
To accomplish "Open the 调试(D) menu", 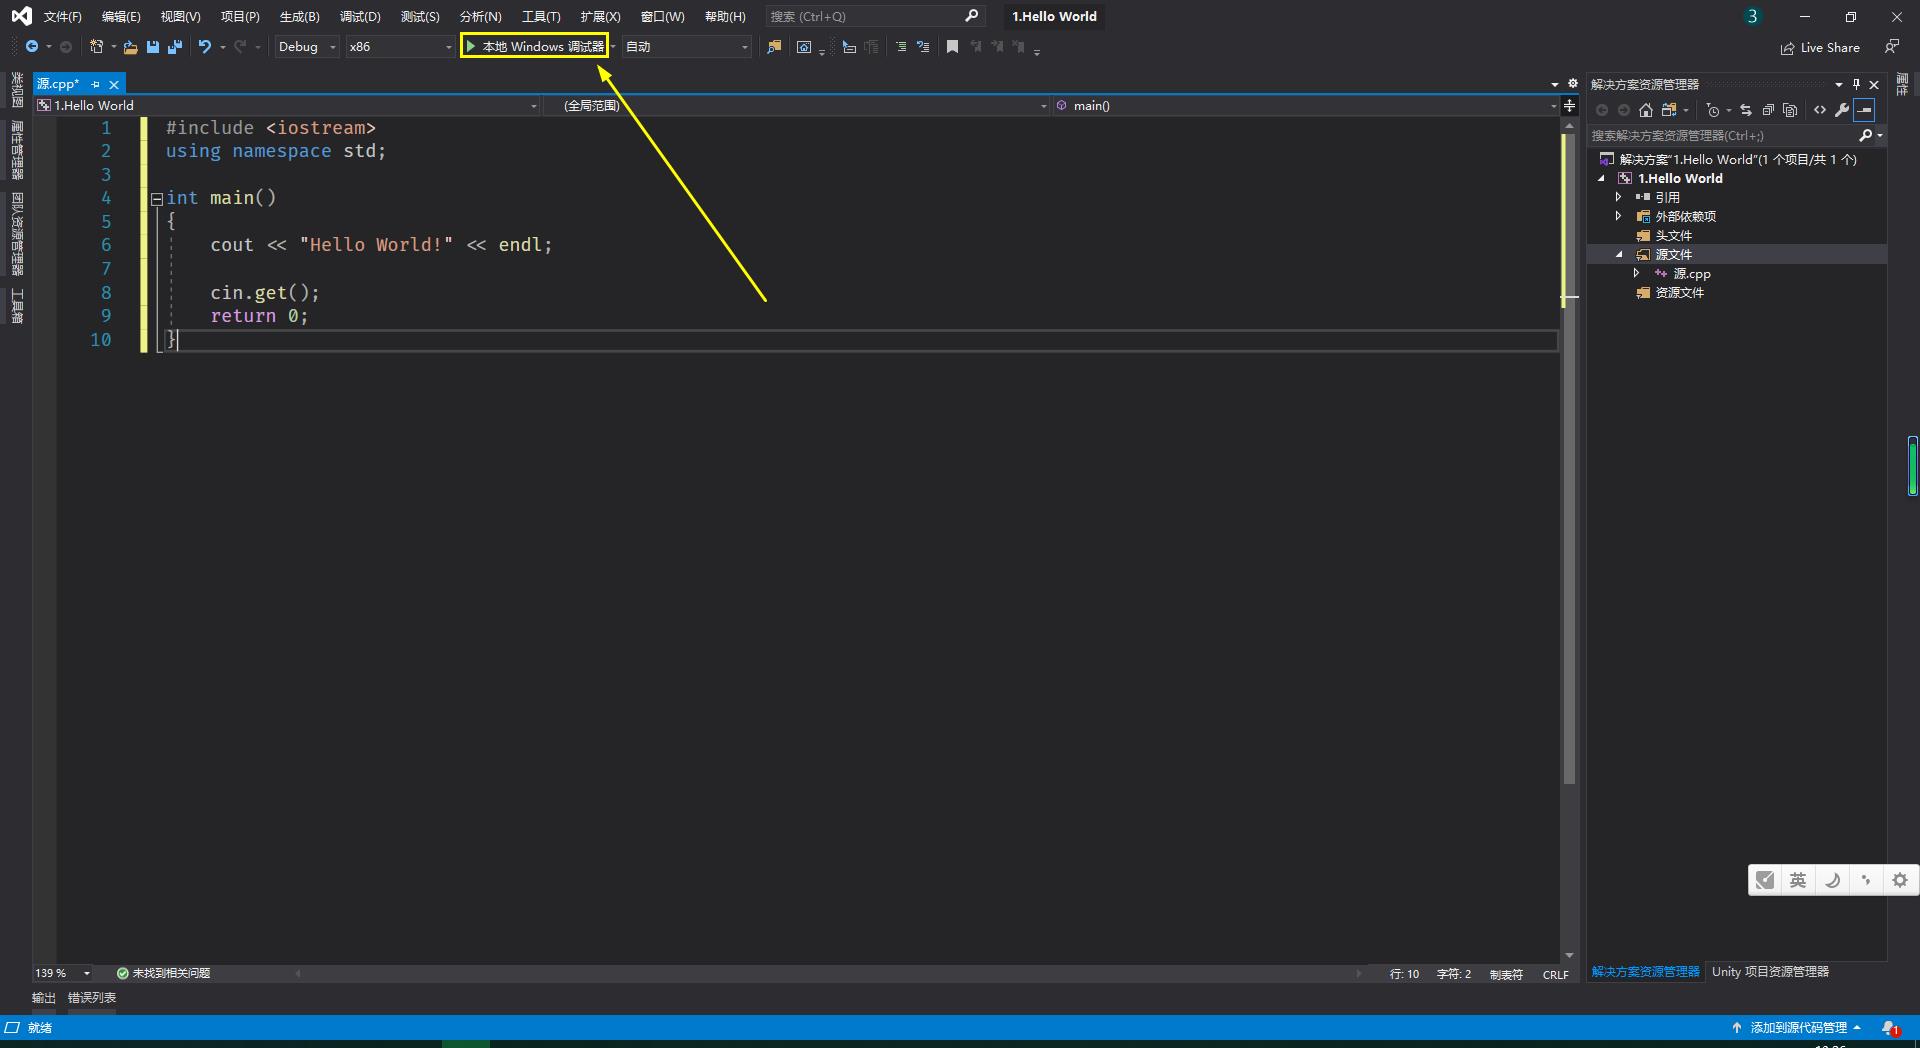I will (x=360, y=16).
